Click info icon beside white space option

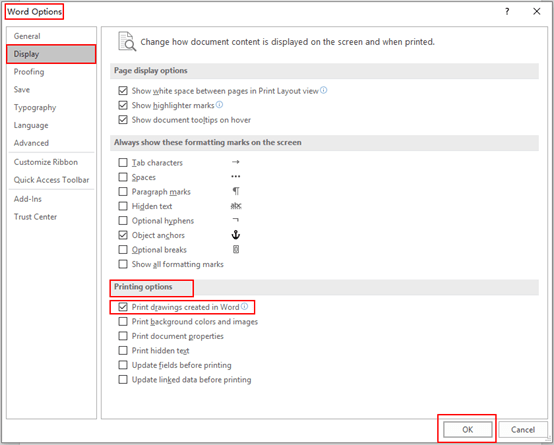pos(324,90)
